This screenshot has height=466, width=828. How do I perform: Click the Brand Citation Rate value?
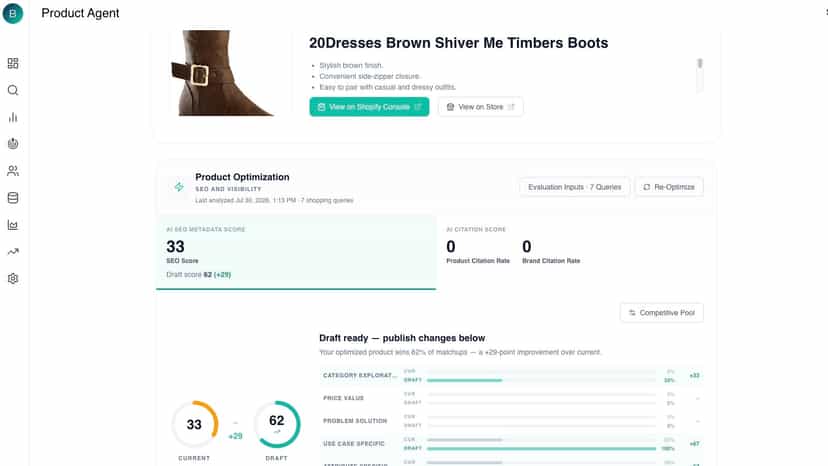click(526, 246)
